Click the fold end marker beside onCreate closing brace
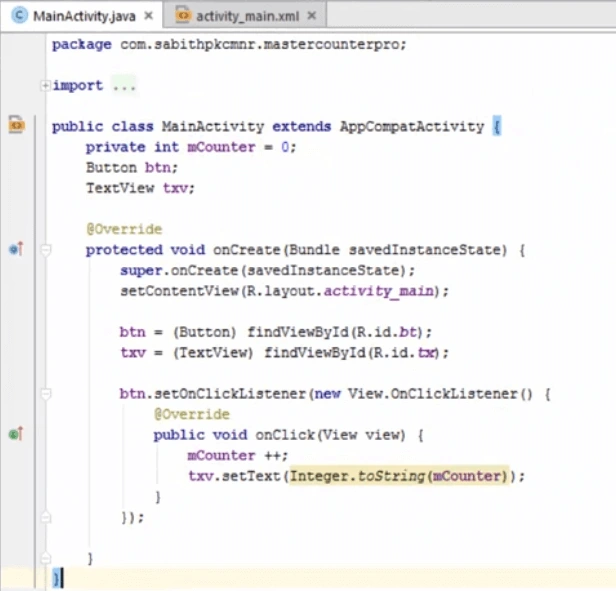616x591 pixels. [x=46, y=558]
